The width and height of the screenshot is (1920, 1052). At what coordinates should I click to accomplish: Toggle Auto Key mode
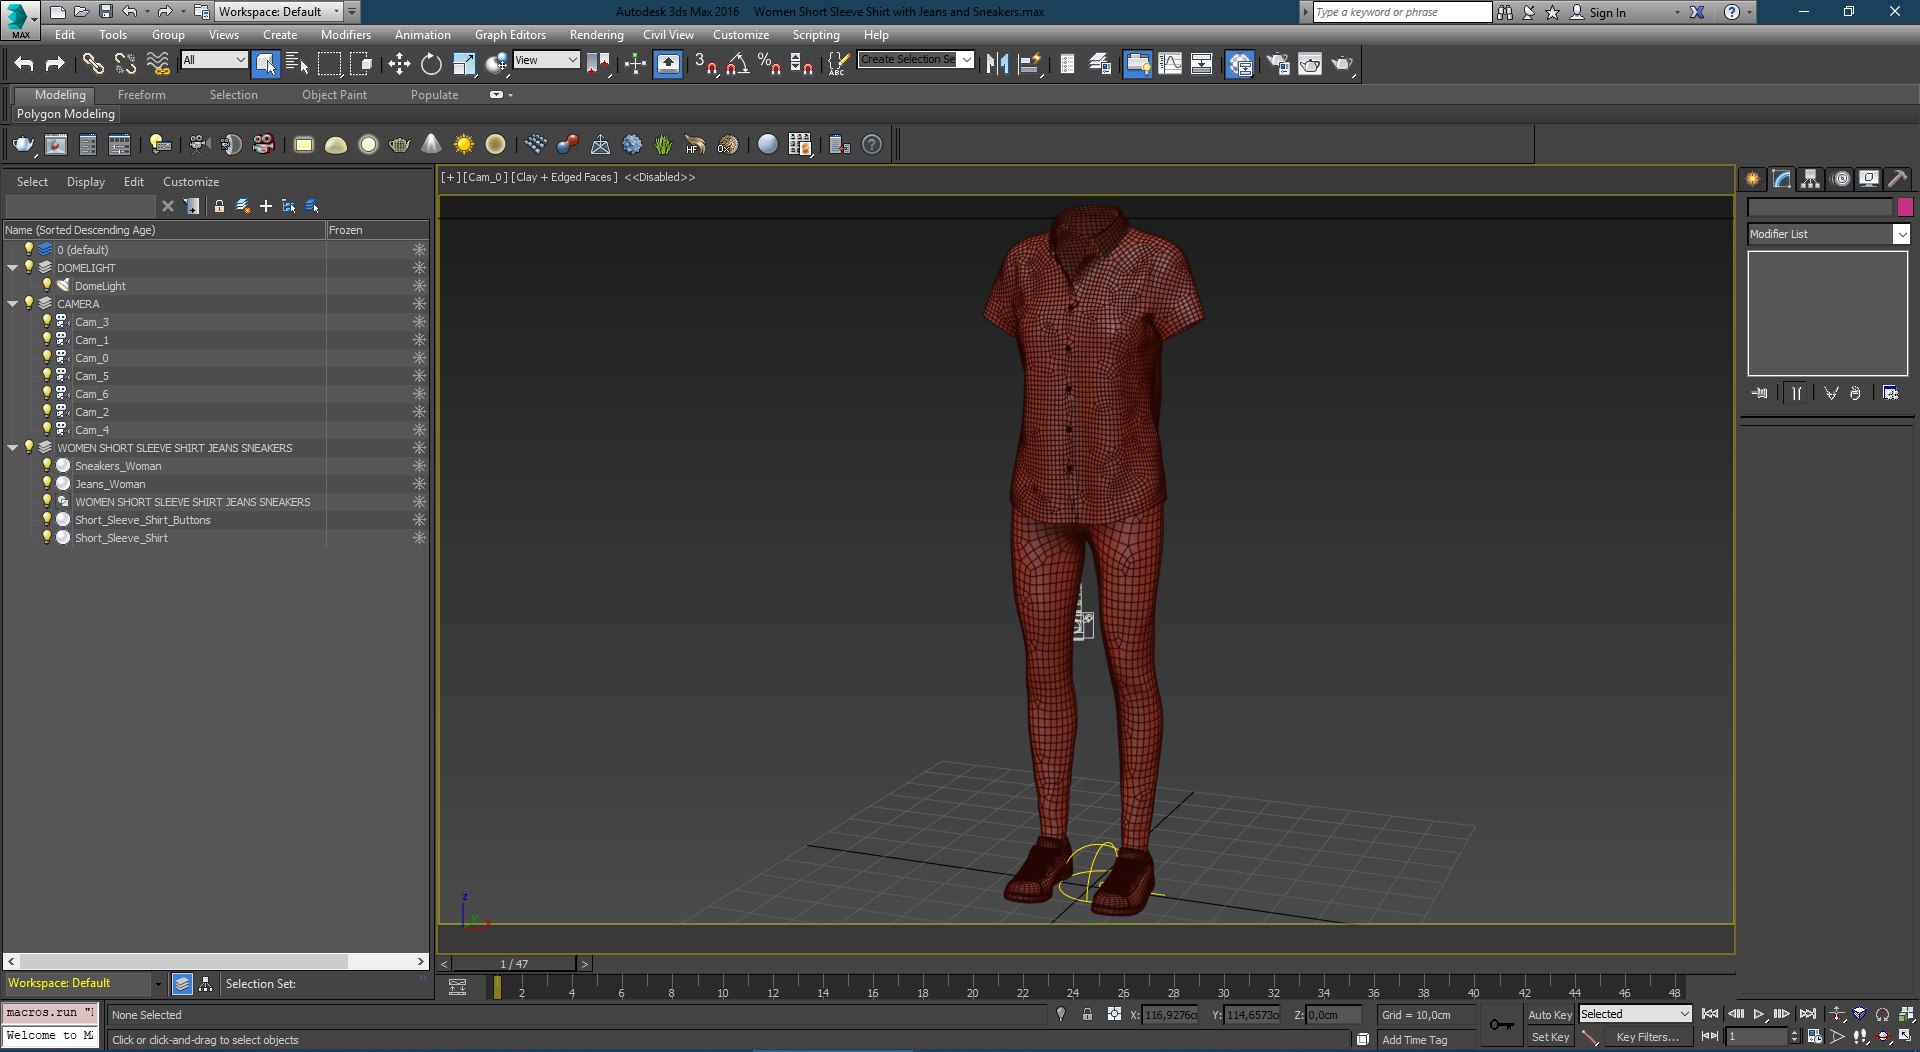(1550, 1014)
